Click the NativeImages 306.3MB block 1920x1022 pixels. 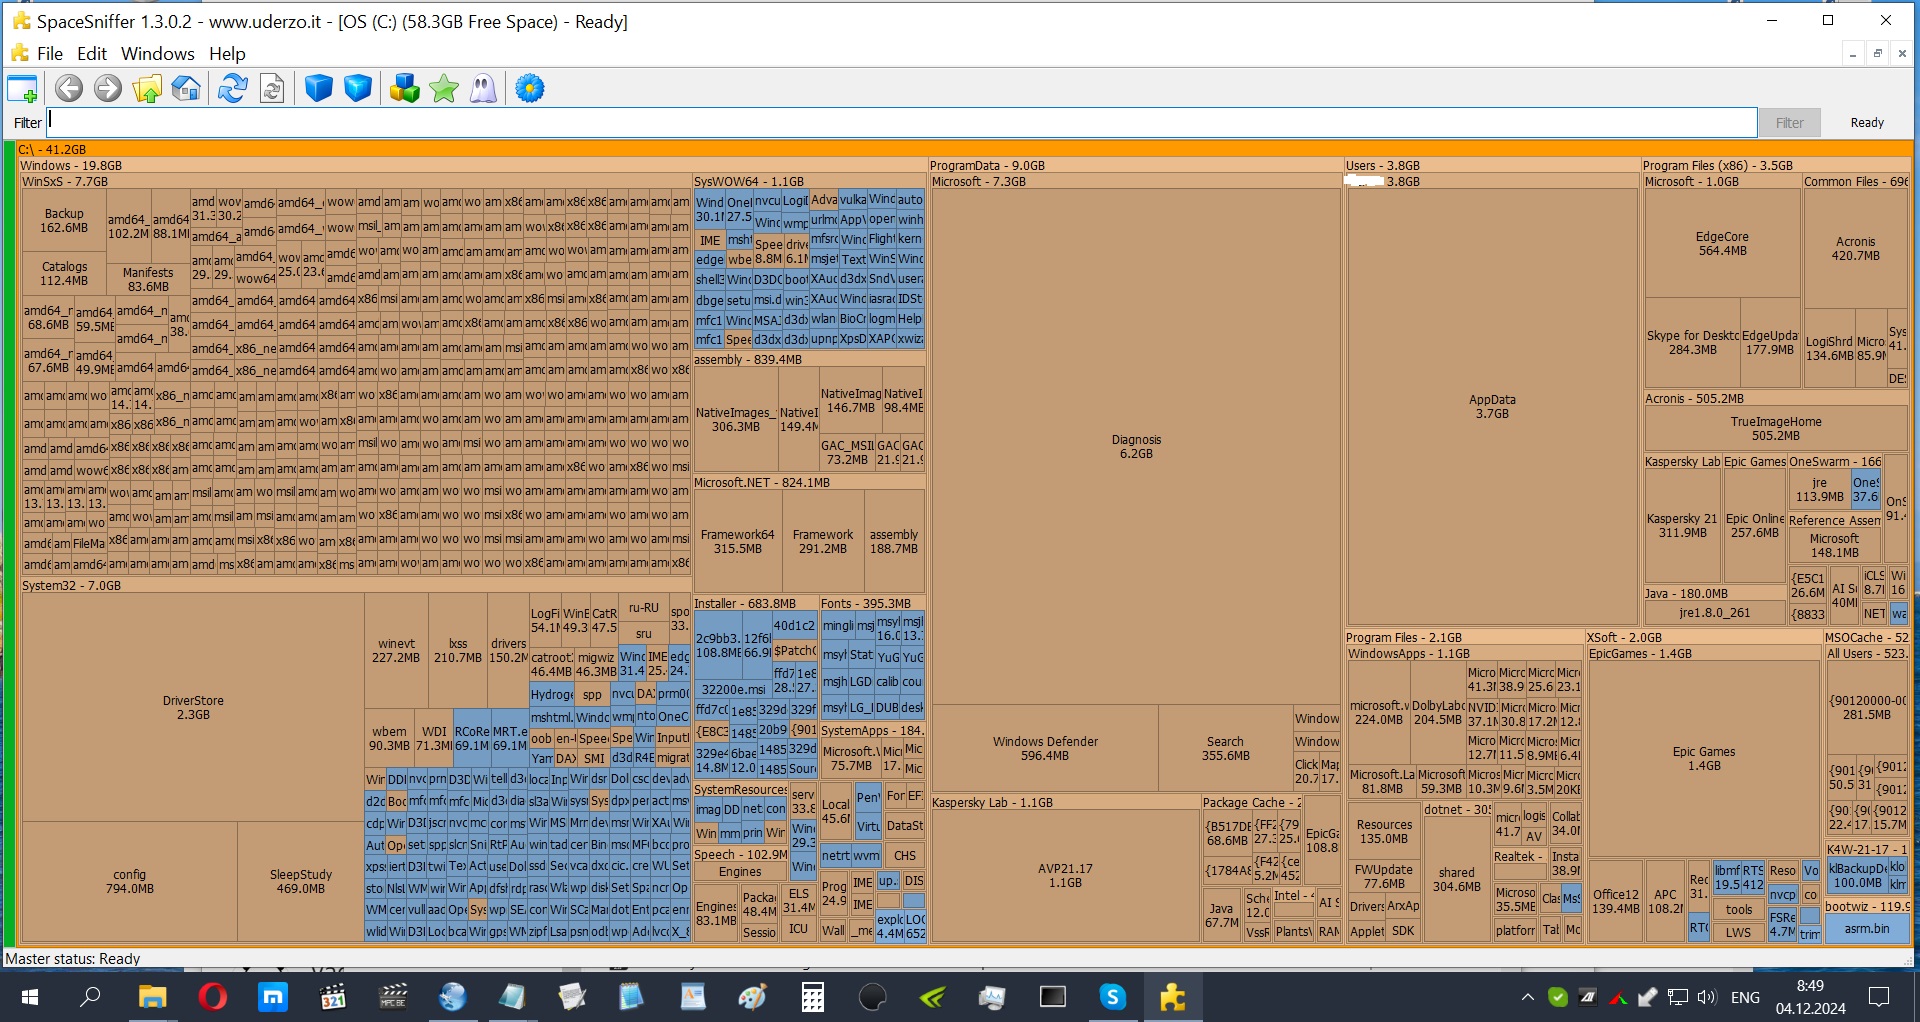pyautogui.click(x=736, y=420)
